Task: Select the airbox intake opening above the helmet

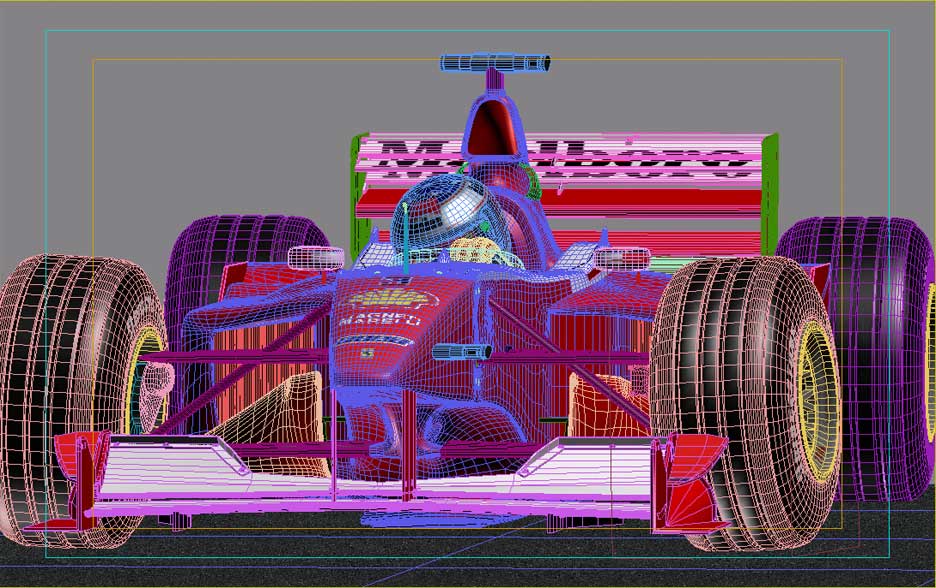Action: tap(492, 130)
